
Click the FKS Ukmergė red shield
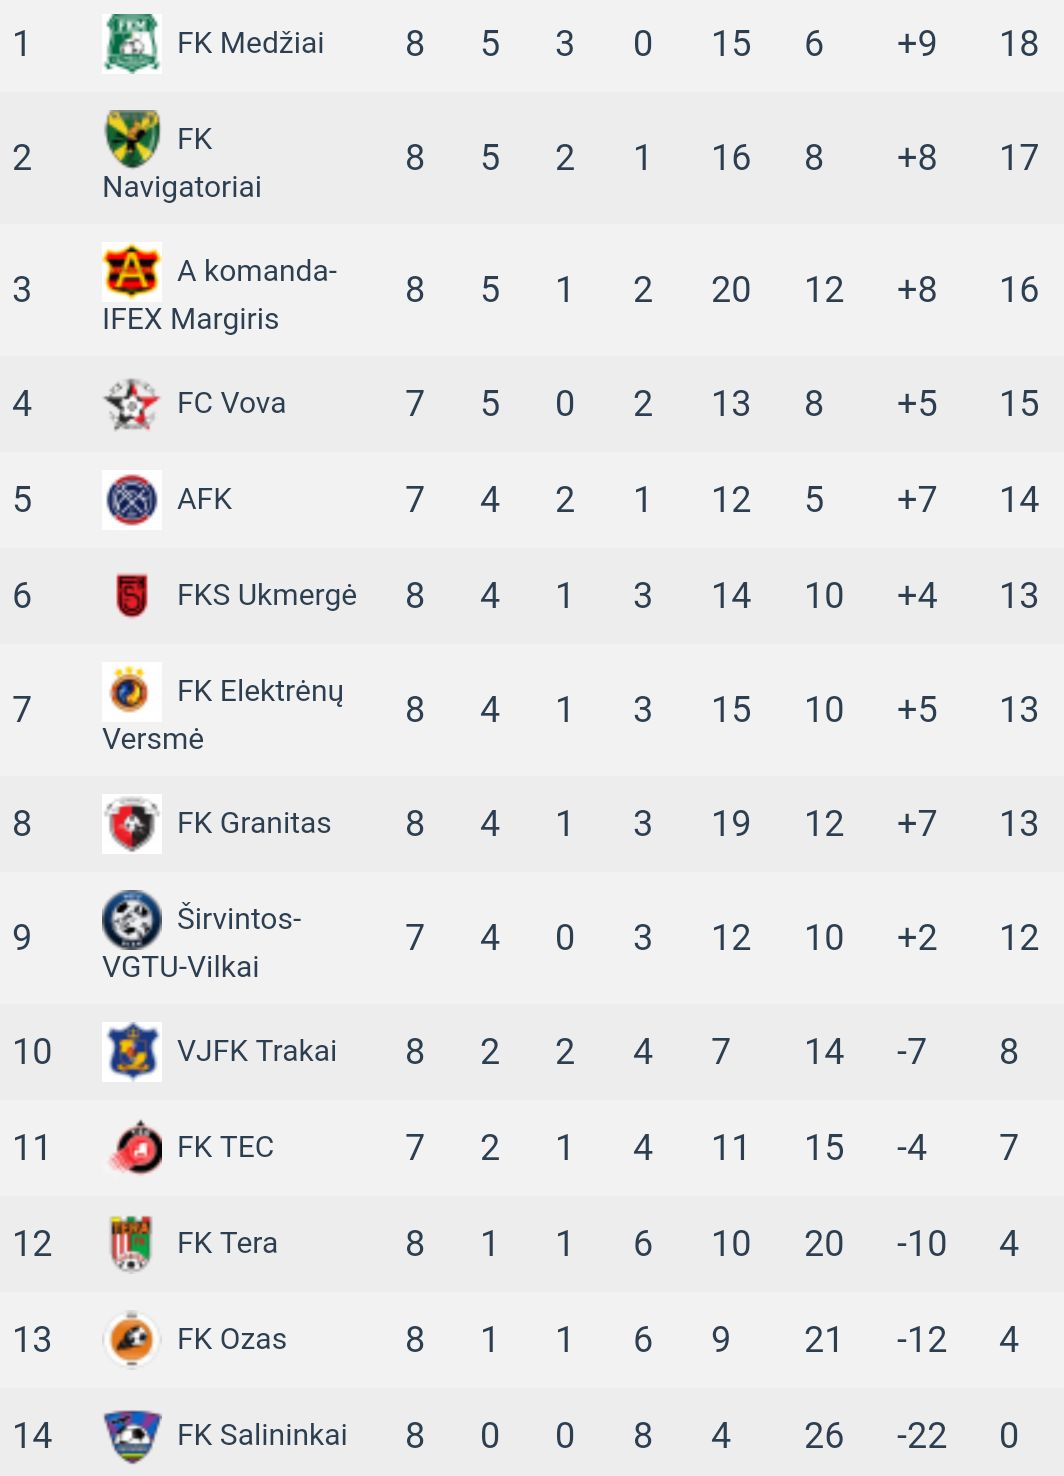(x=132, y=595)
